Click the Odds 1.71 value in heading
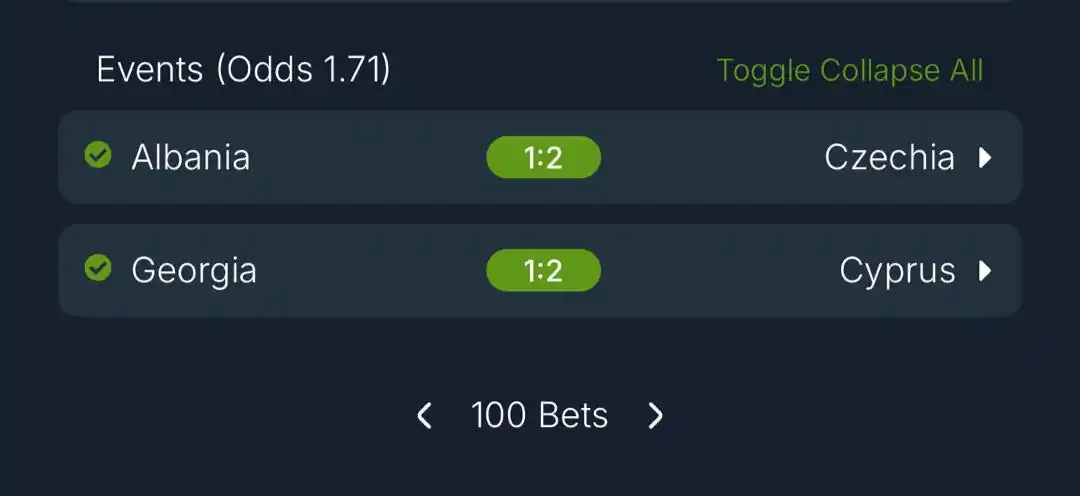This screenshot has height=496, width=1080. 303,70
